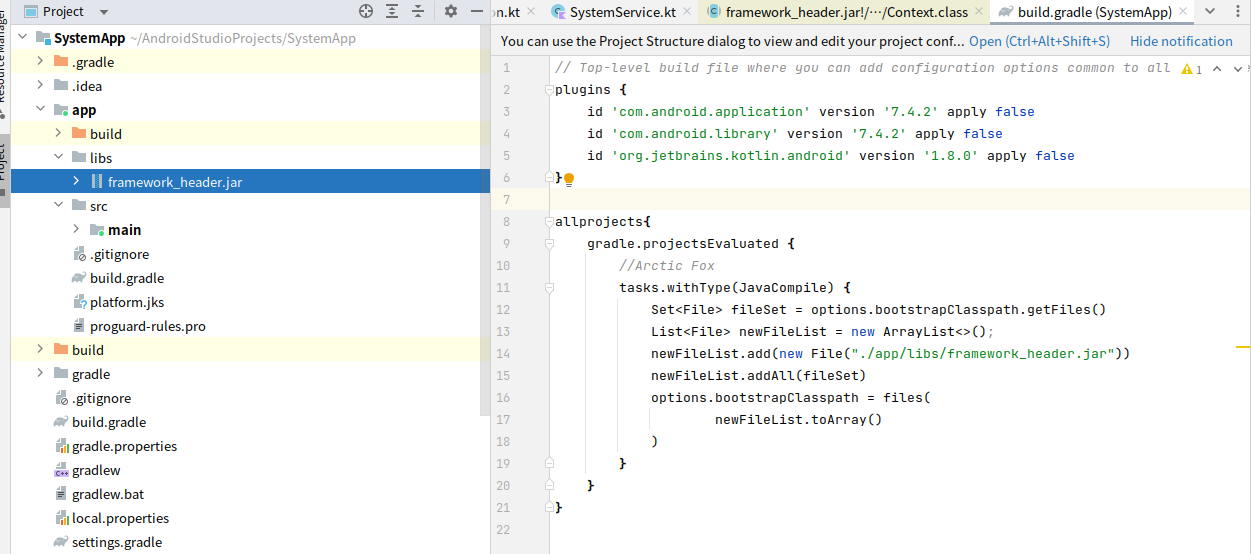The height and width of the screenshot is (554, 1251).
Task: Click 'org.jetbrains.kotlin.android' plugin id text
Action: coord(731,156)
